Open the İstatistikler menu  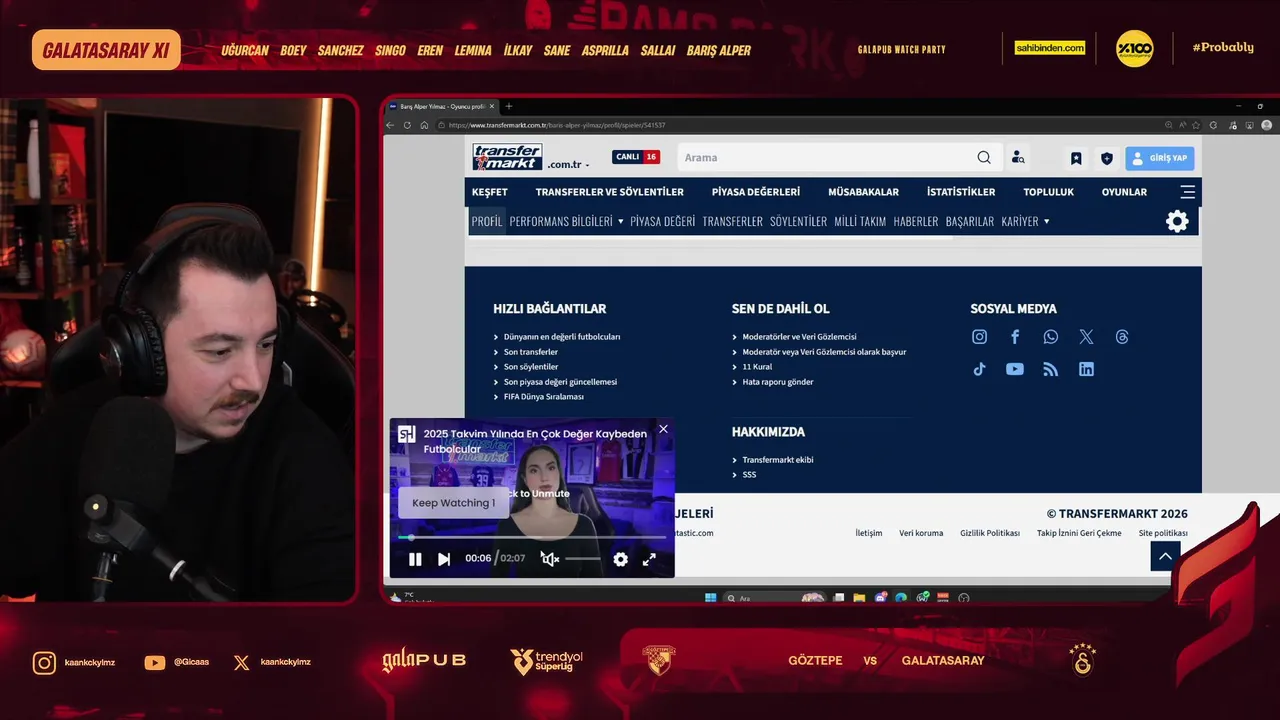pyautogui.click(x=961, y=192)
